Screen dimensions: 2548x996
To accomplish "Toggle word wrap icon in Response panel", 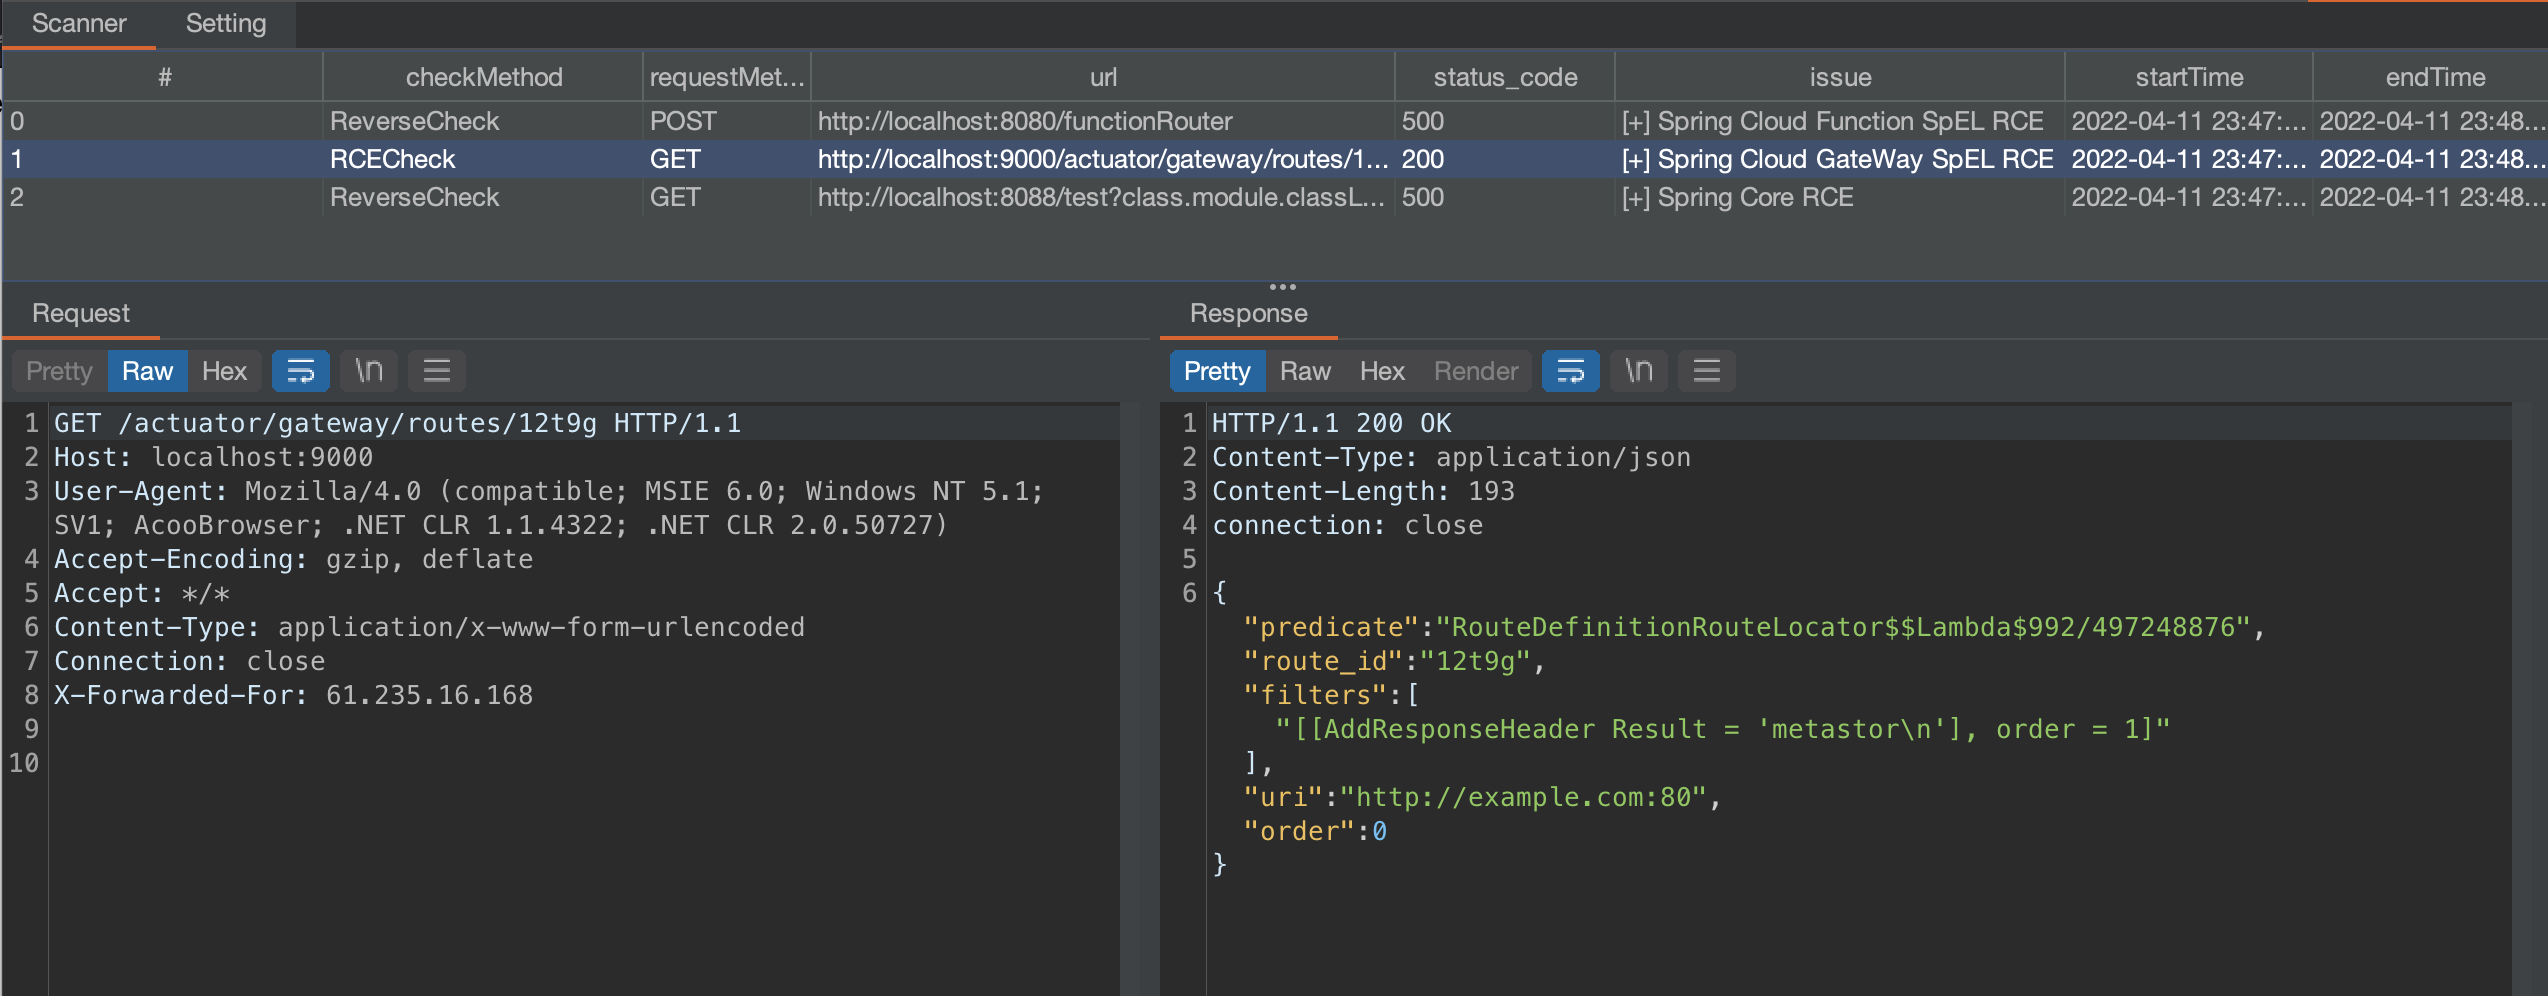I will 1570,371.
